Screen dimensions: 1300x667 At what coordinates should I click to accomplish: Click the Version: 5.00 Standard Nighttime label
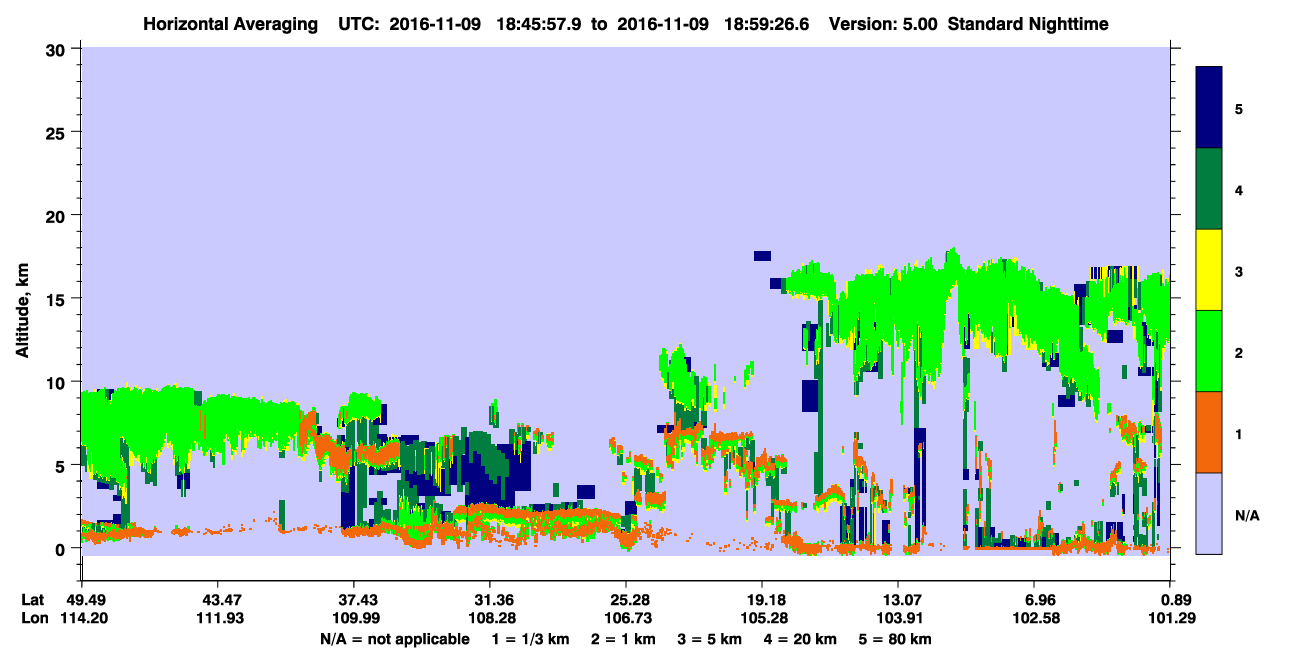pos(969,23)
